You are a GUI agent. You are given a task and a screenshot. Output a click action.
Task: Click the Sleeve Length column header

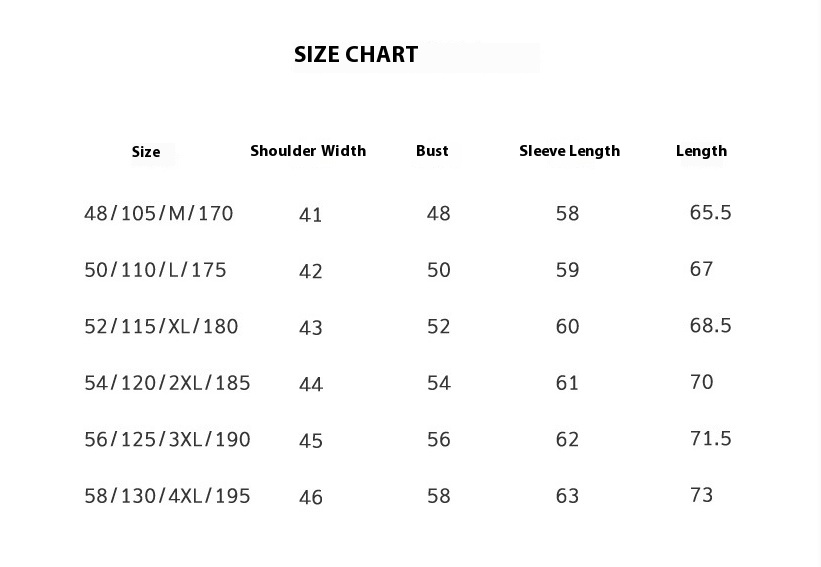(570, 151)
